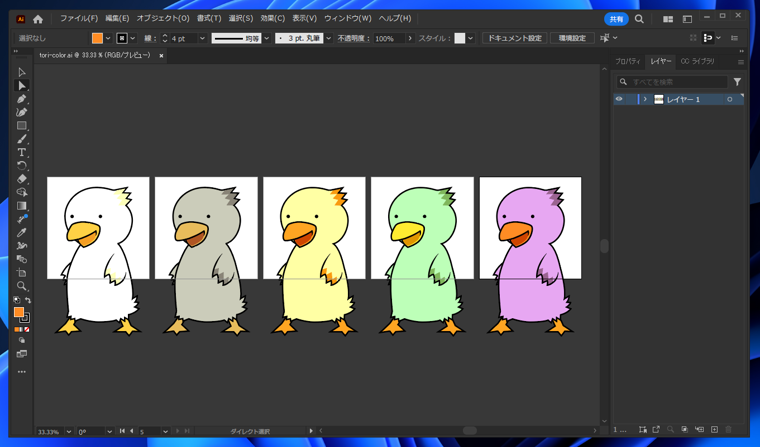
Task: Open the オブジェクト(O) menu
Action: (163, 18)
